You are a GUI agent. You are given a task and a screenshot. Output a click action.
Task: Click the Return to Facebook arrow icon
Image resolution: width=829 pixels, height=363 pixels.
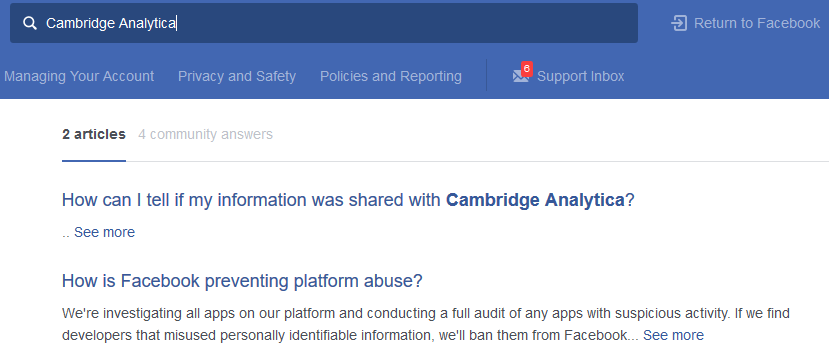click(x=679, y=23)
